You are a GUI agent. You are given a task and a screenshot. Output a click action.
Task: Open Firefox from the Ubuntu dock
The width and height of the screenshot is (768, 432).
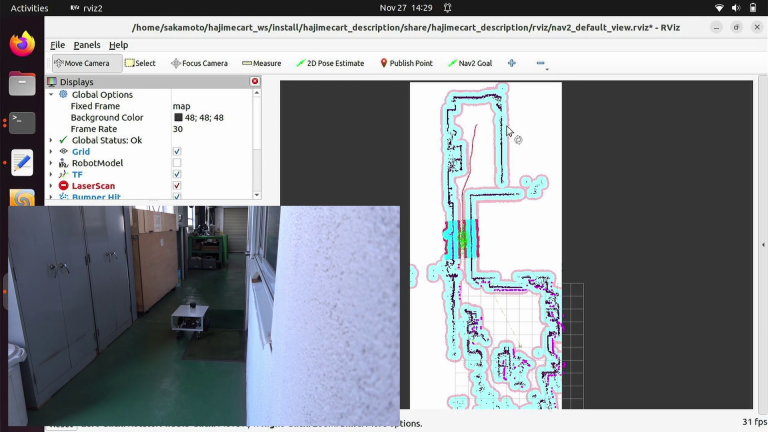click(22, 44)
